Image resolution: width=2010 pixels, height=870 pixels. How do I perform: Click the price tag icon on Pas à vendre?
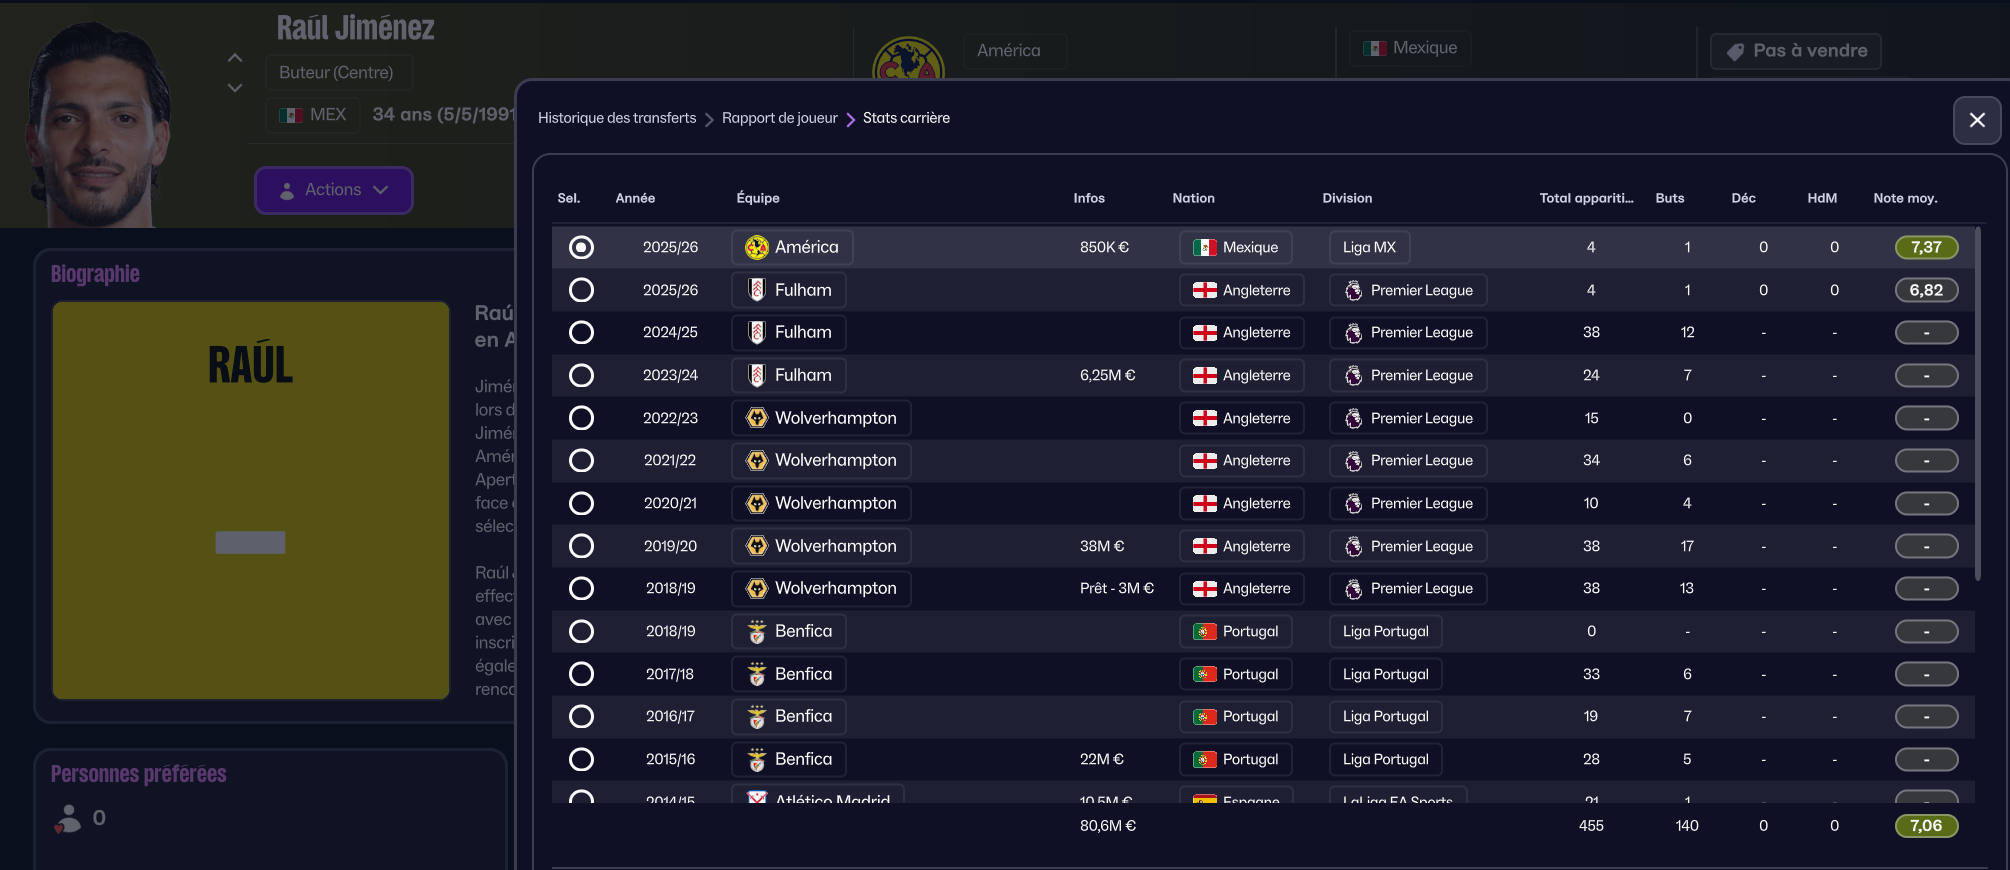1735,52
